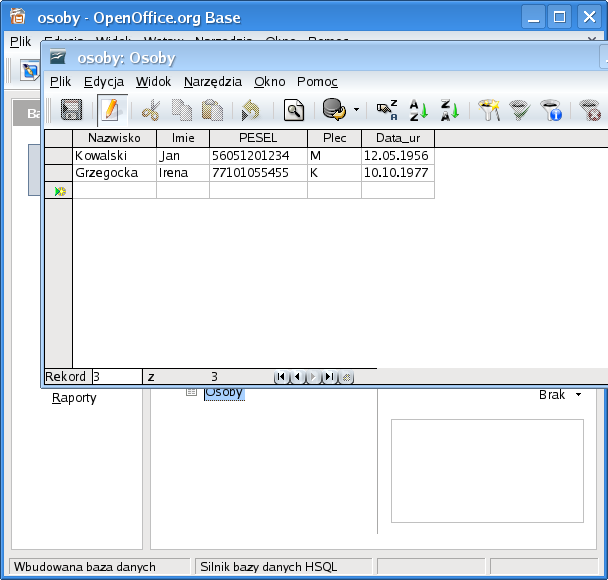Click the Rekord number field
This screenshot has width=608, height=580.
(117, 377)
